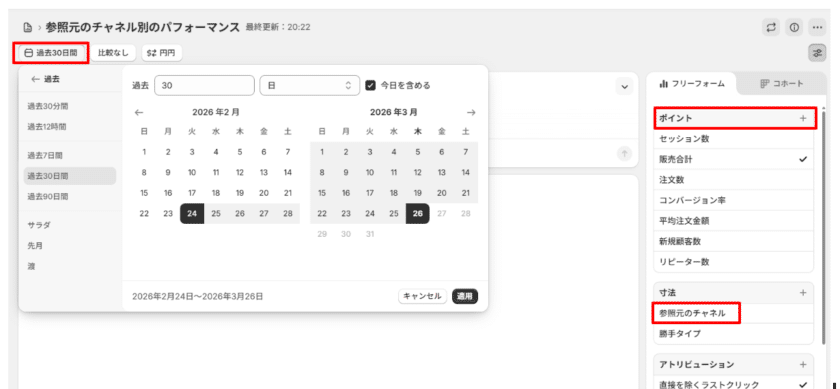This screenshot has height=389, width=840.
Task: Advance calendar with right arrow
Action: [x=471, y=113]
